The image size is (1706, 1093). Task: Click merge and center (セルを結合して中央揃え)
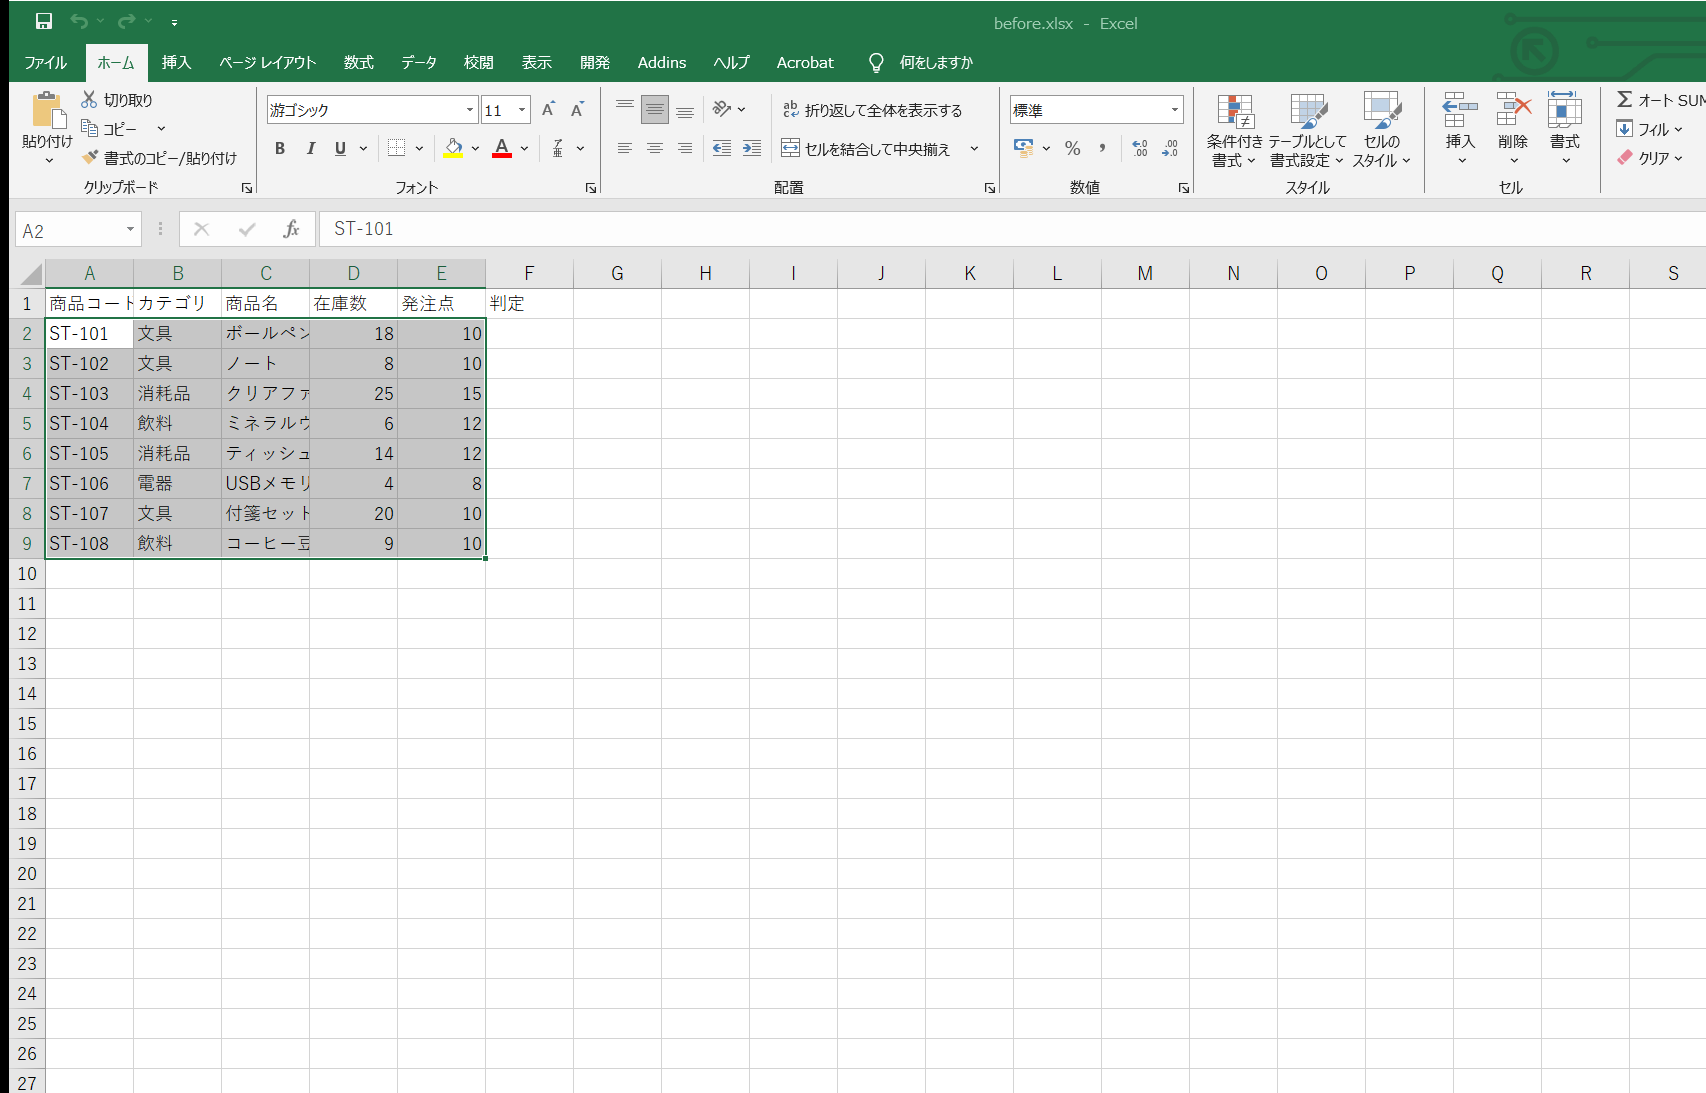tap(866, 148)
